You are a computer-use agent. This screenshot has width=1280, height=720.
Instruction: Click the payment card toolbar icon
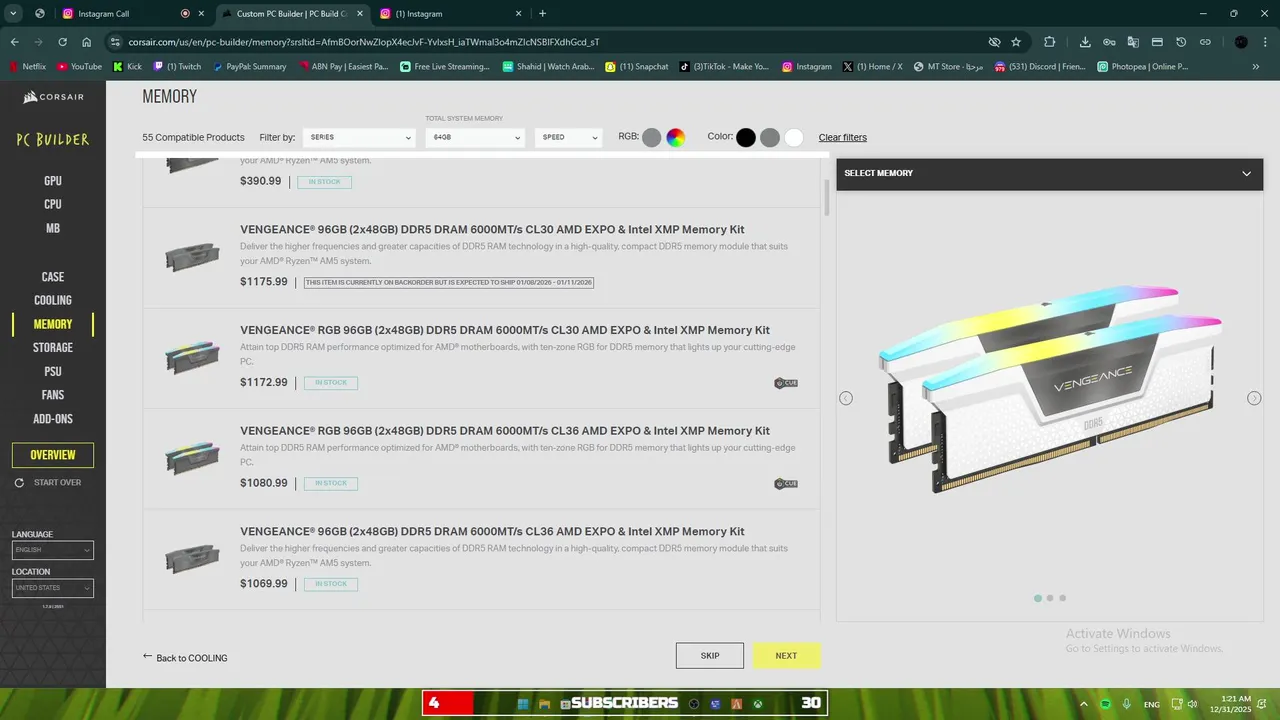pos(1157,42)
